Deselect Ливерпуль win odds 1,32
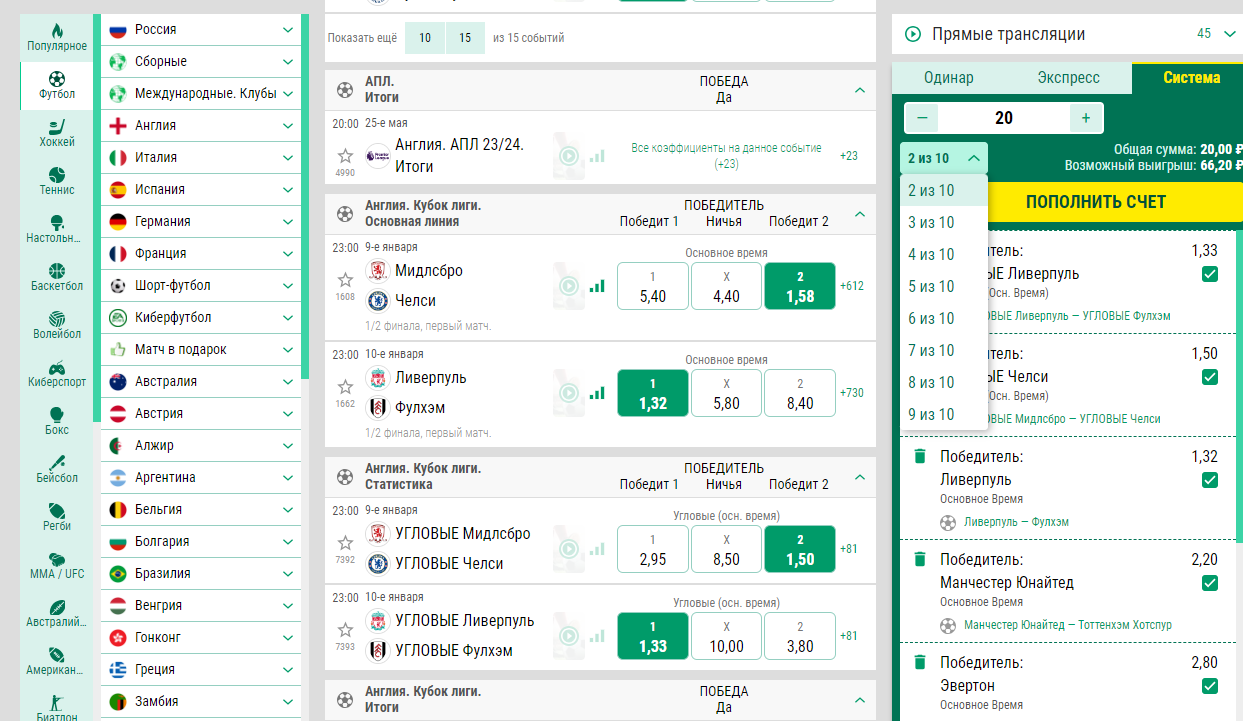The image size is (1243, 721). coord(653,393)
